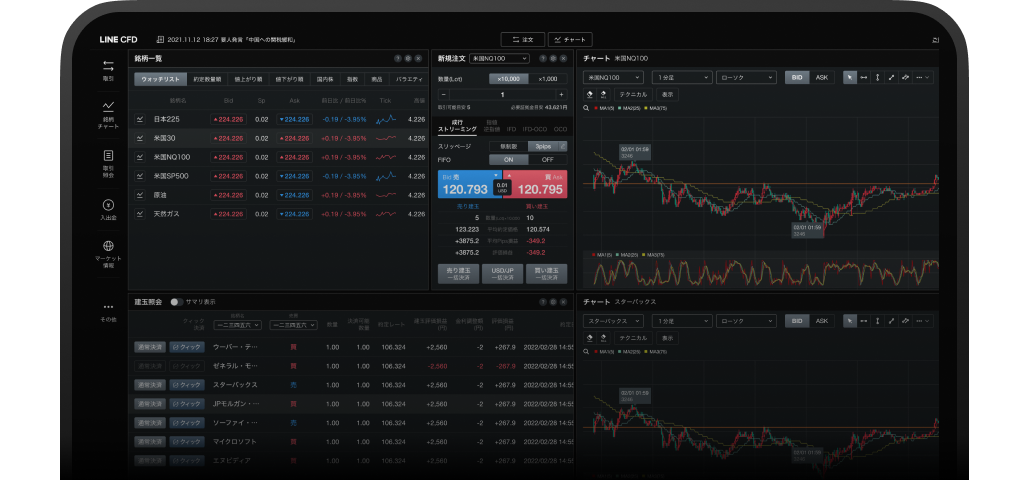1029x480 pixels.
Task: Open その他 three-dots menu in sidebar
Action: (x=108, y=311)
